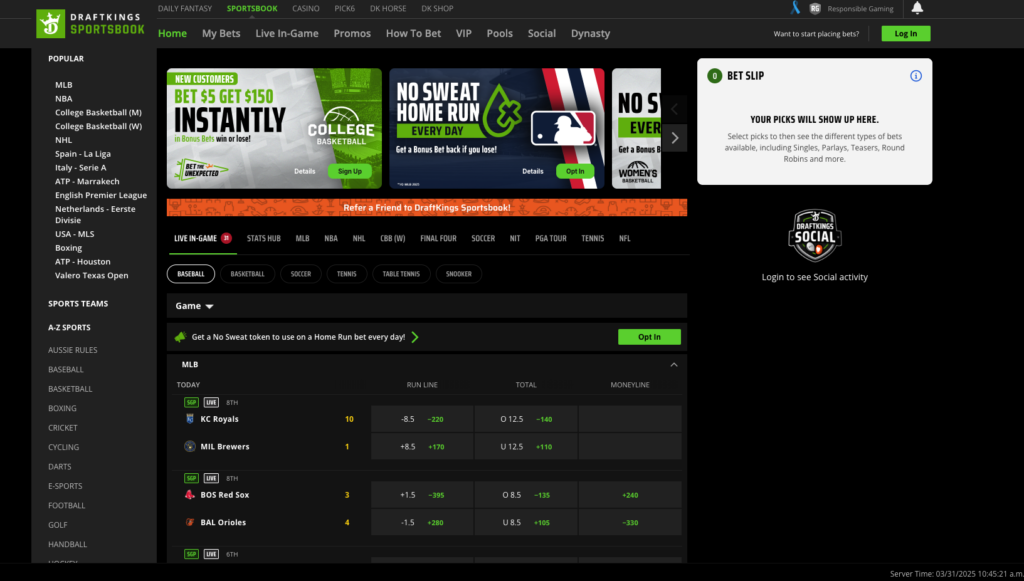Click the KC Royals team logo
This screenshot has height=581, width=1024.
click(189, 419)
